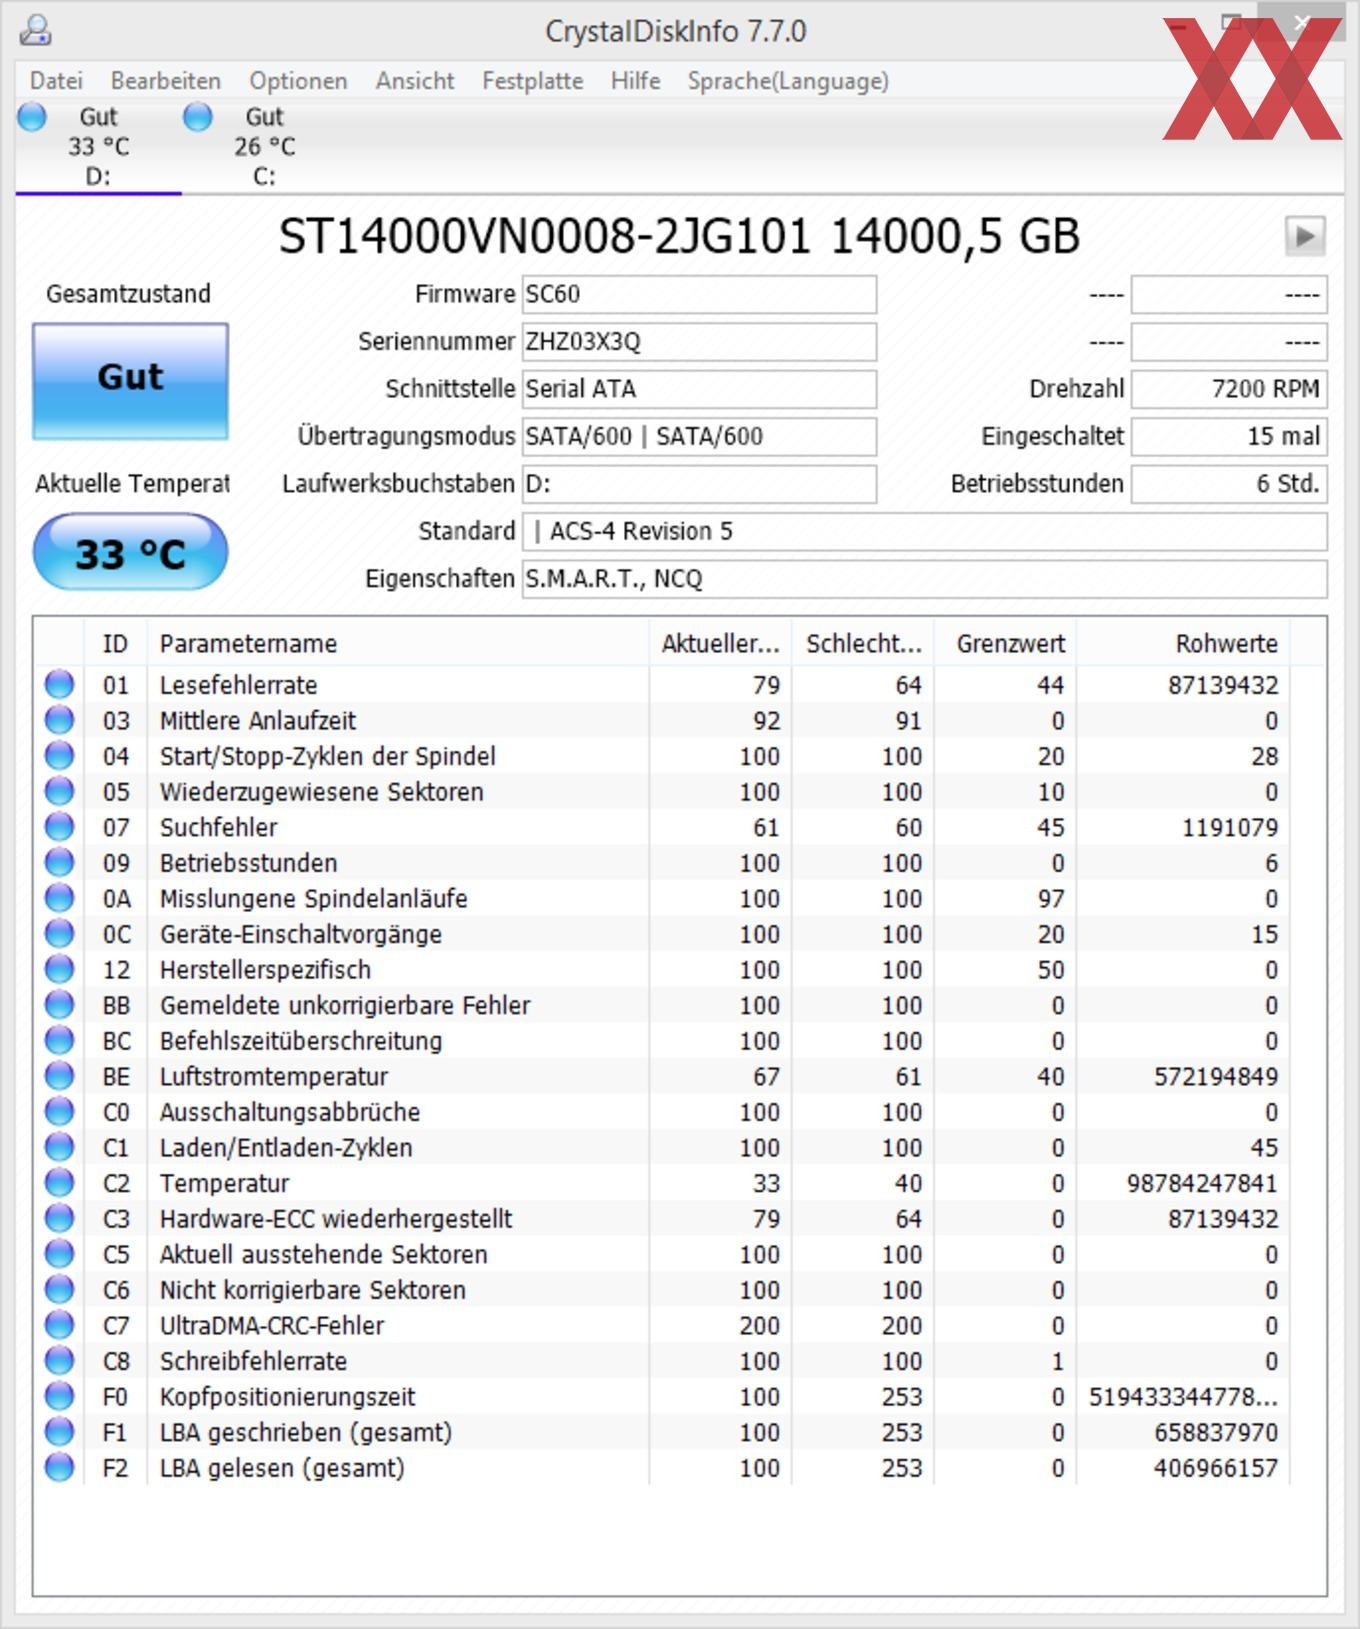1360x1629 pixels.
Task: Click the blue status orb for drive C:
Action: coord(198,117)
